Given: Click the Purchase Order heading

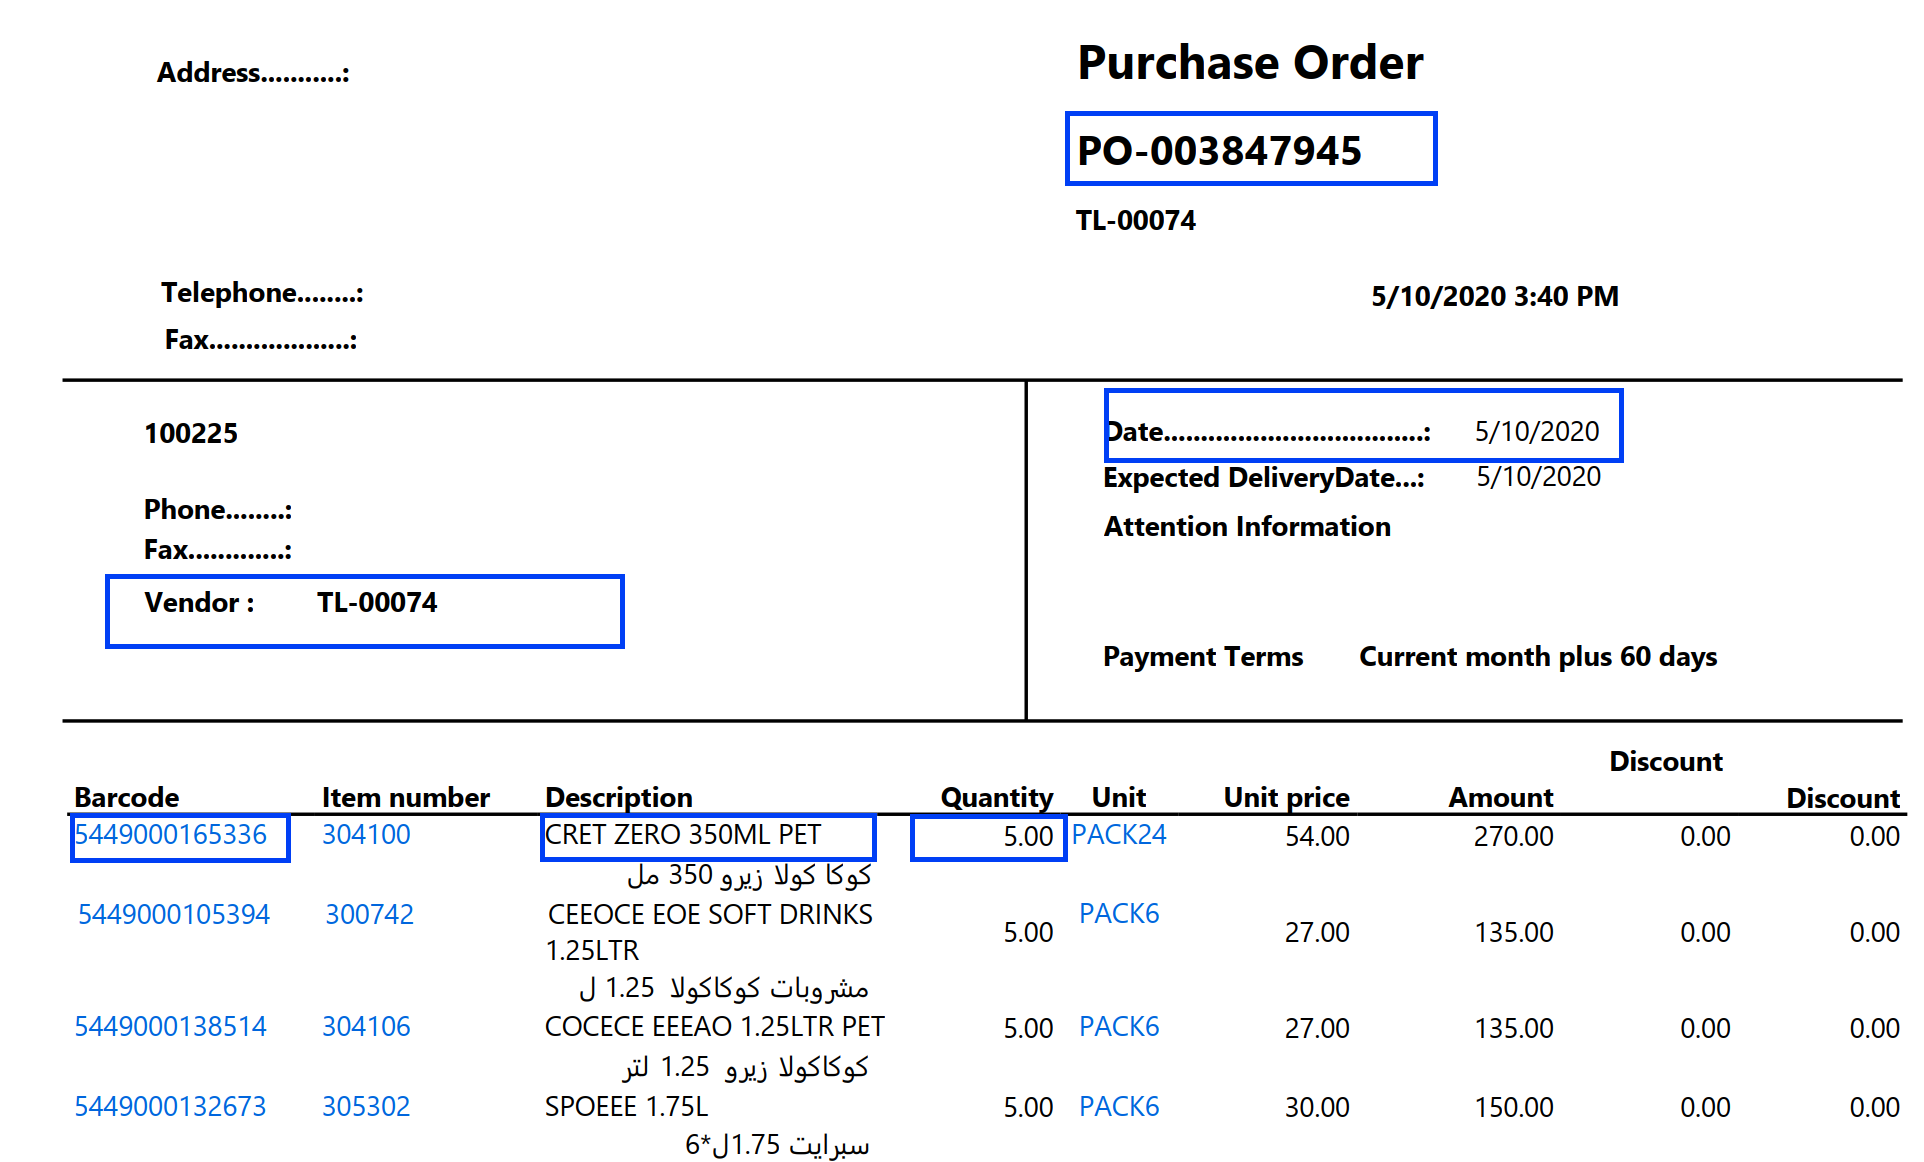Looking at the screenshot, I should tap(1250, 63).
